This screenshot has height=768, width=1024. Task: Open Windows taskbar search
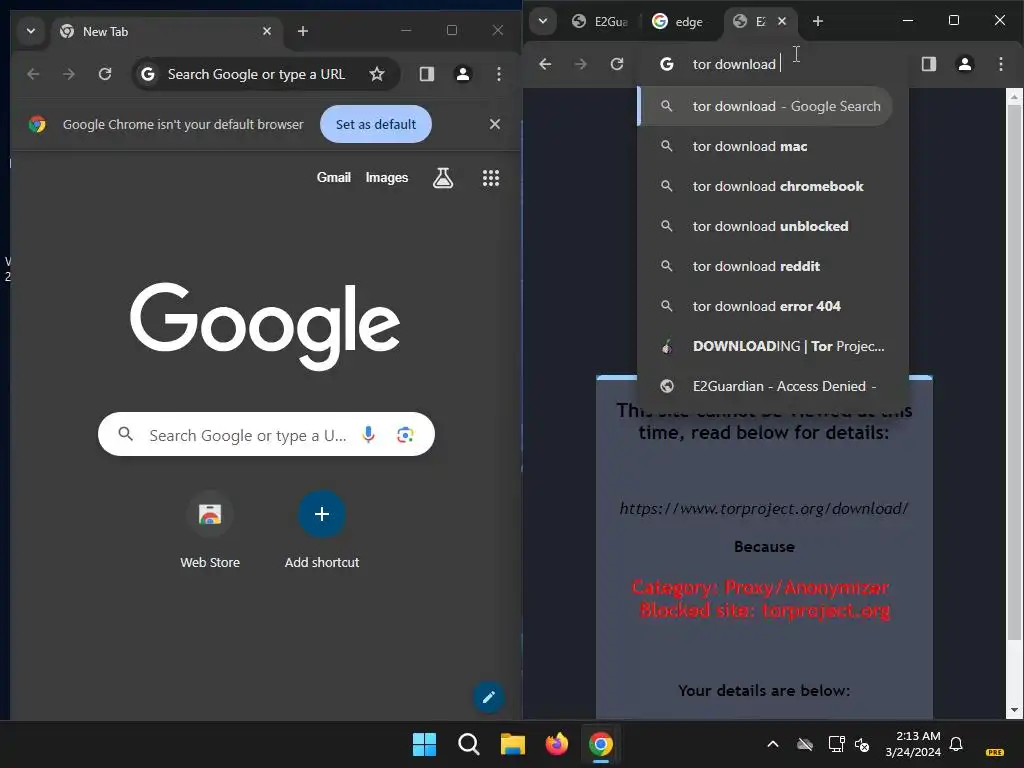click(468, 744)
